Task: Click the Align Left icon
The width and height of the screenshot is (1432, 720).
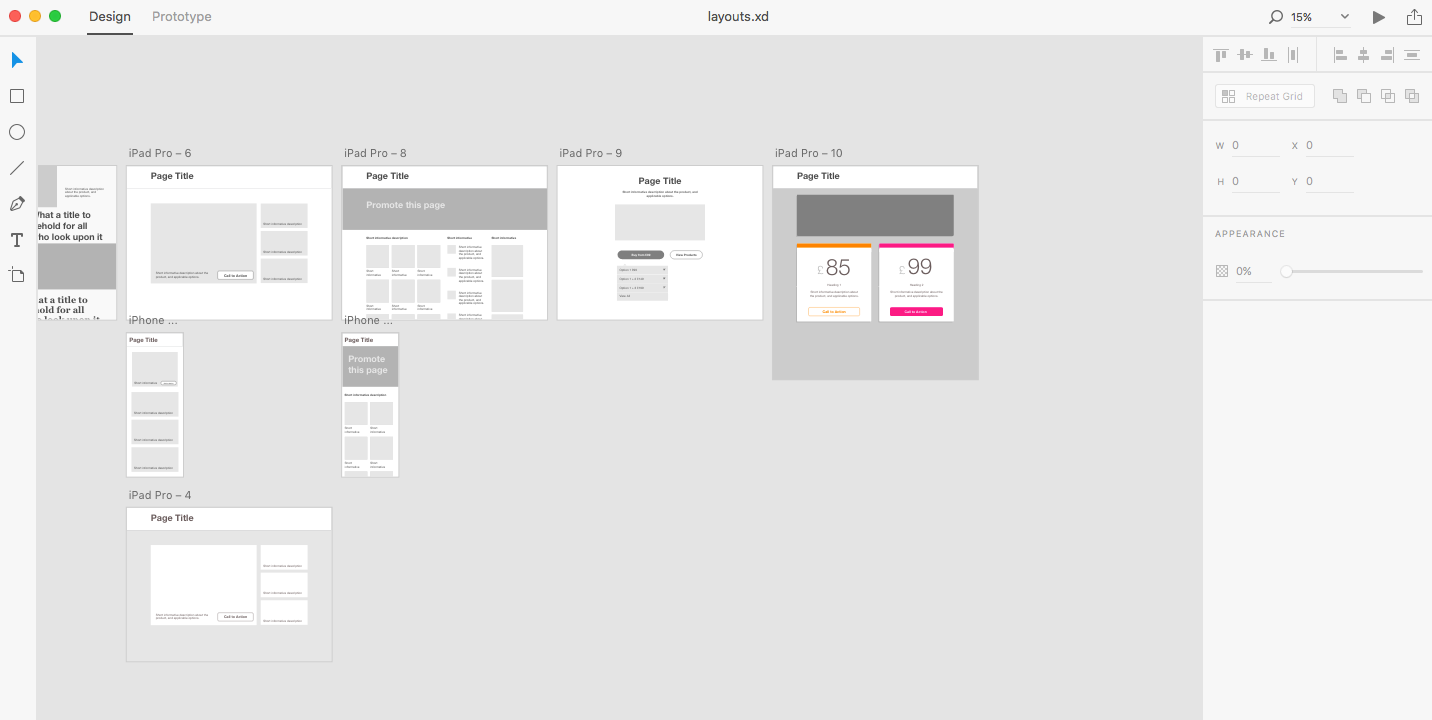Action: click(1340, 55)
